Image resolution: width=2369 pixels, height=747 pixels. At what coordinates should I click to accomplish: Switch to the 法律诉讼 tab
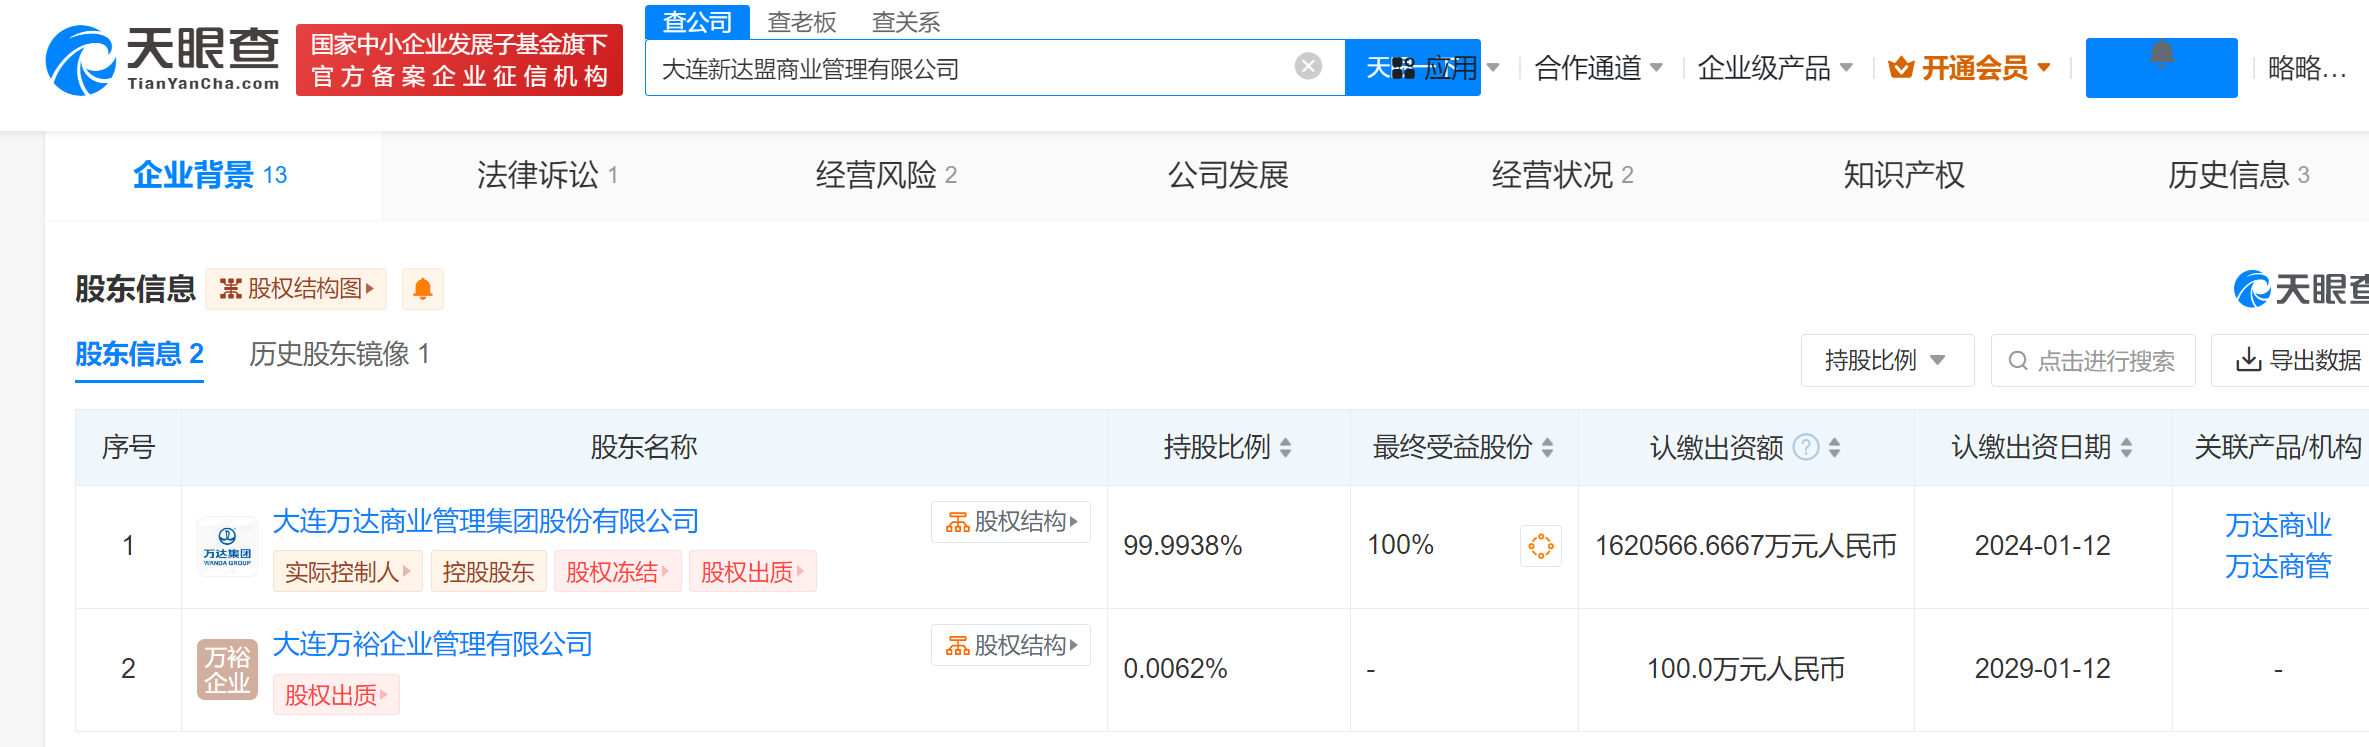[546, 175]
